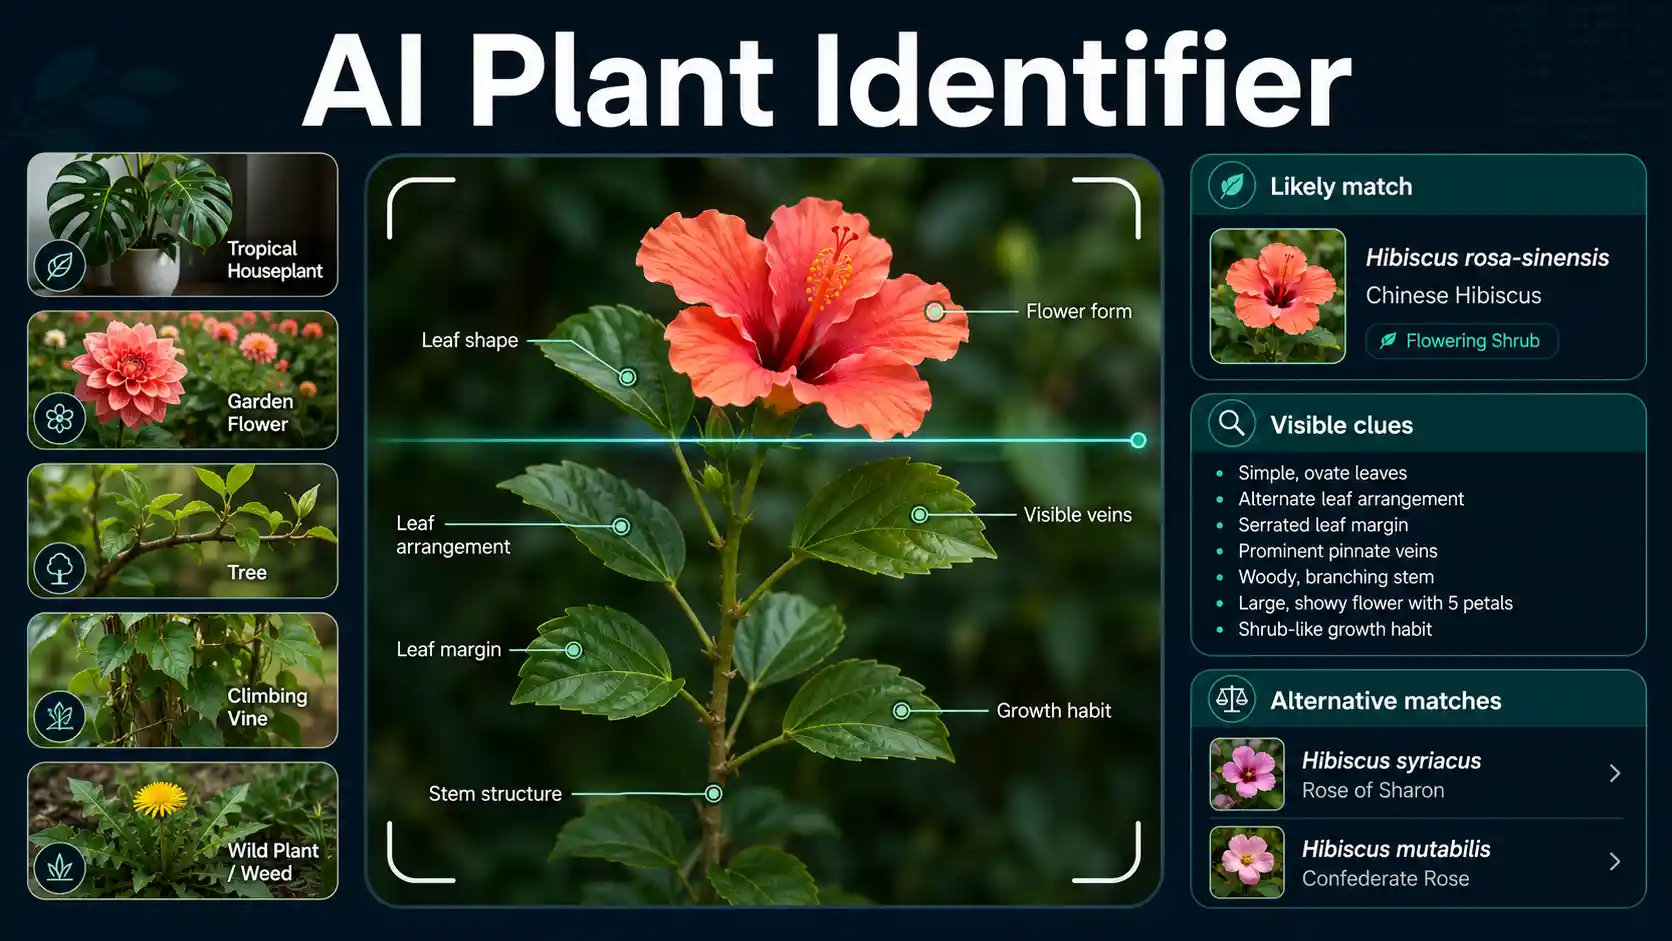
Task: Open the Chinese Hibiscus thumbnail image
Action: 1277,296
